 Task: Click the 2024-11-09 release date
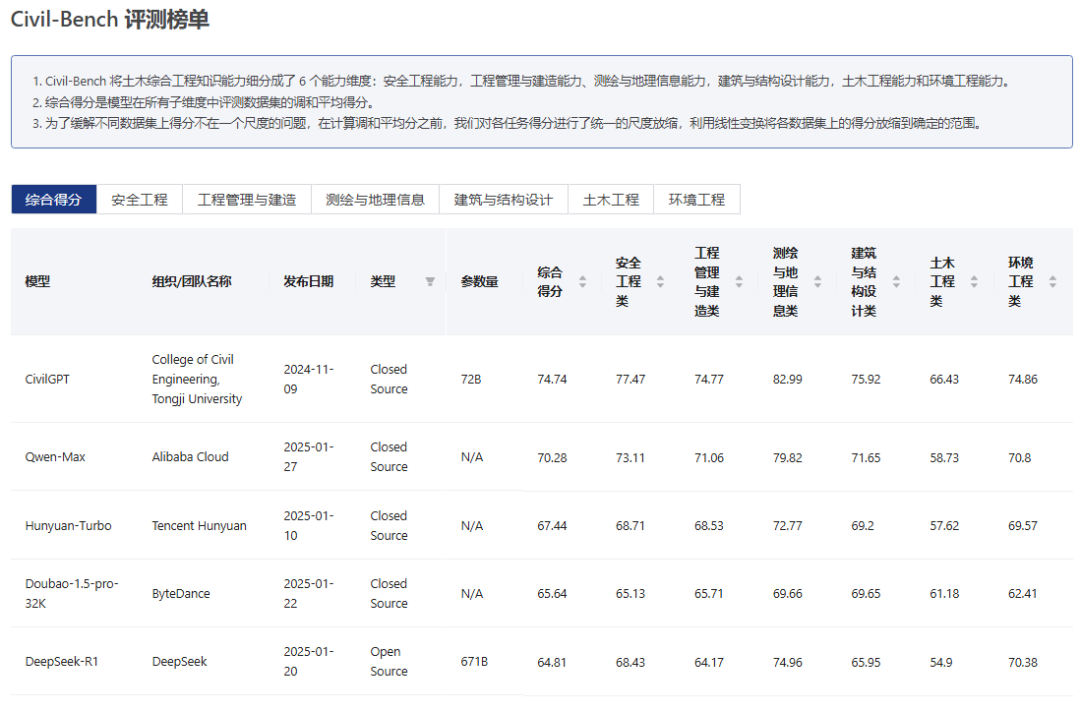click(309, 379)
